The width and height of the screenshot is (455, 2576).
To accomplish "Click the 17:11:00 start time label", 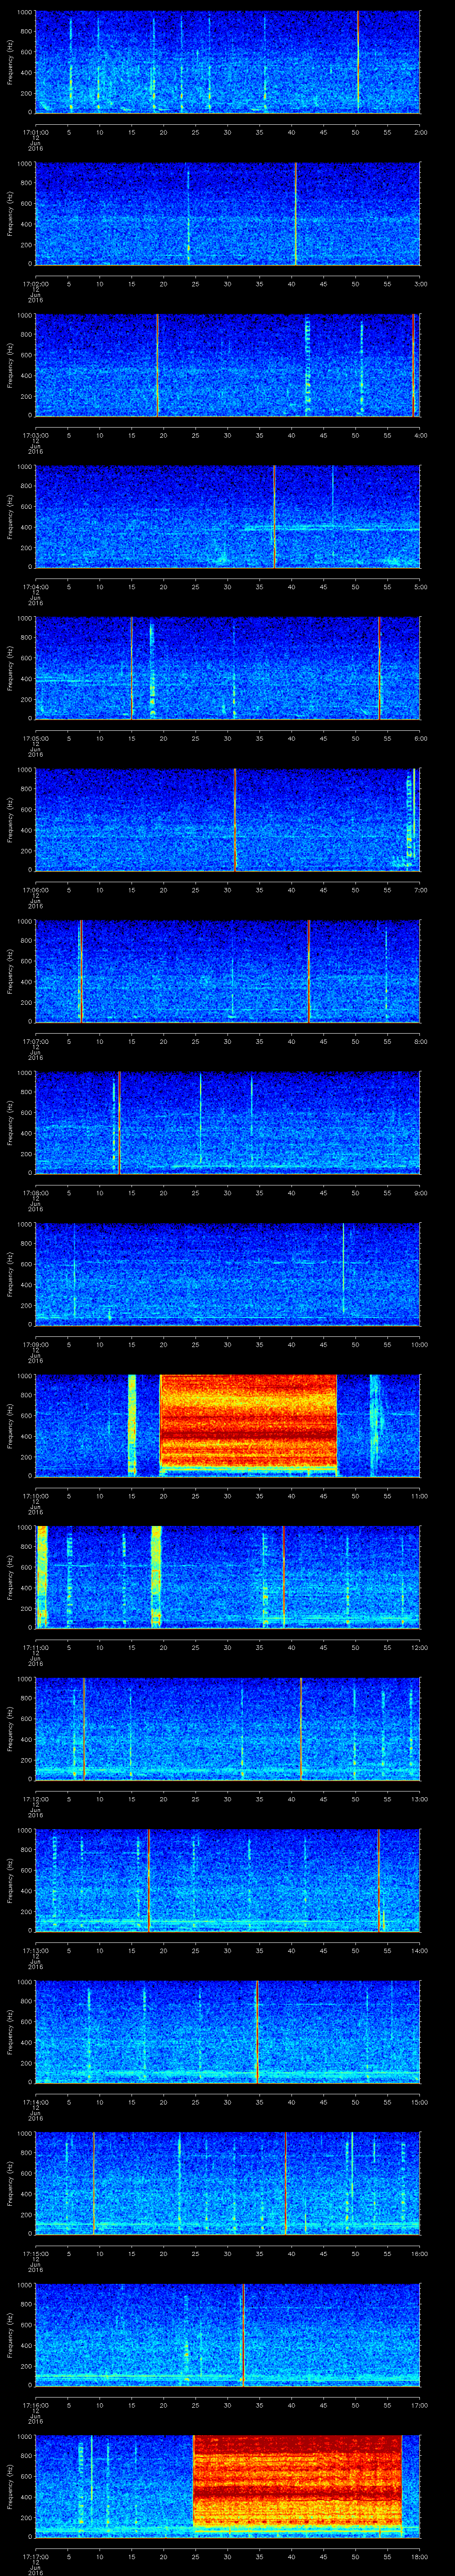I will (35, 1647).
